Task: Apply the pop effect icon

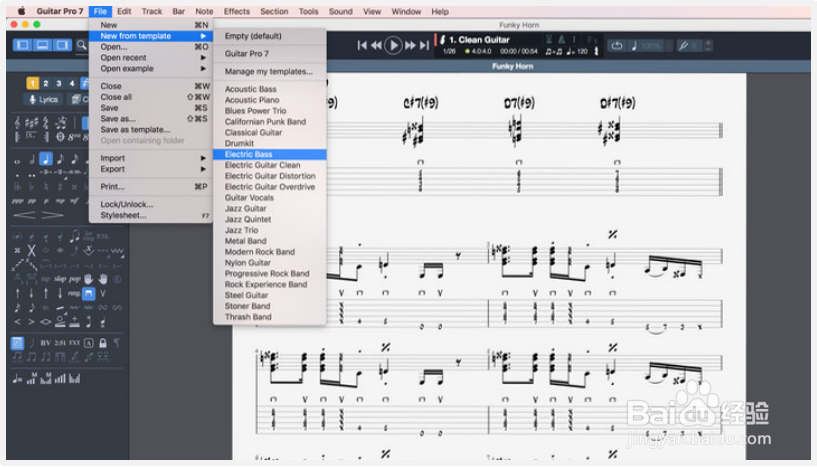Action: (75, 279)
